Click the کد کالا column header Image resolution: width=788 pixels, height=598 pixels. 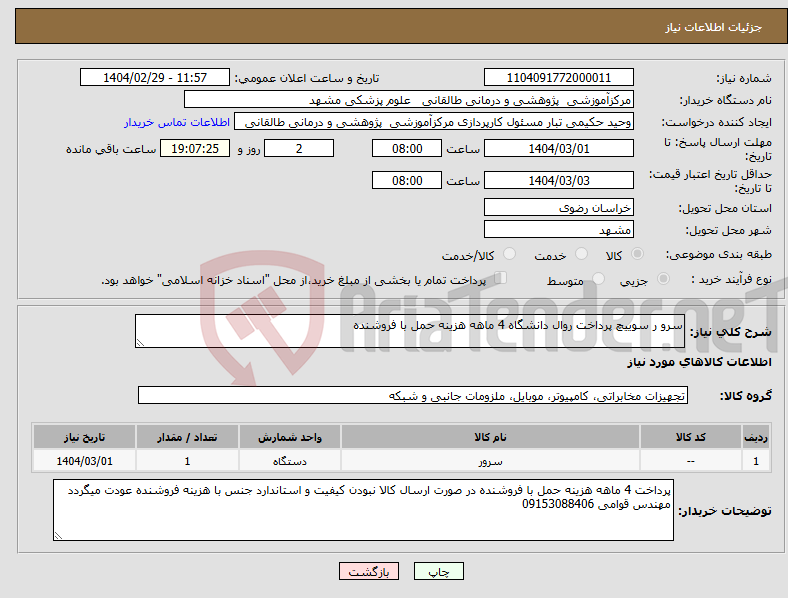(x=691, y=437)
